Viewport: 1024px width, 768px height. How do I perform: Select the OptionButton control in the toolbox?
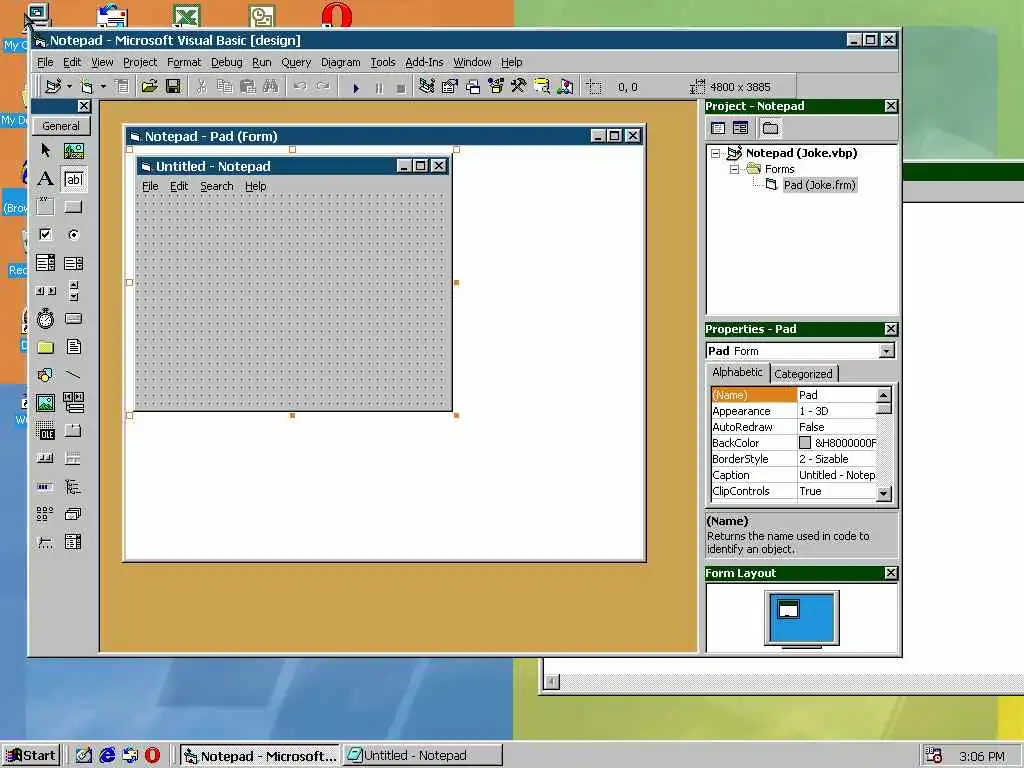pos(74,234)
